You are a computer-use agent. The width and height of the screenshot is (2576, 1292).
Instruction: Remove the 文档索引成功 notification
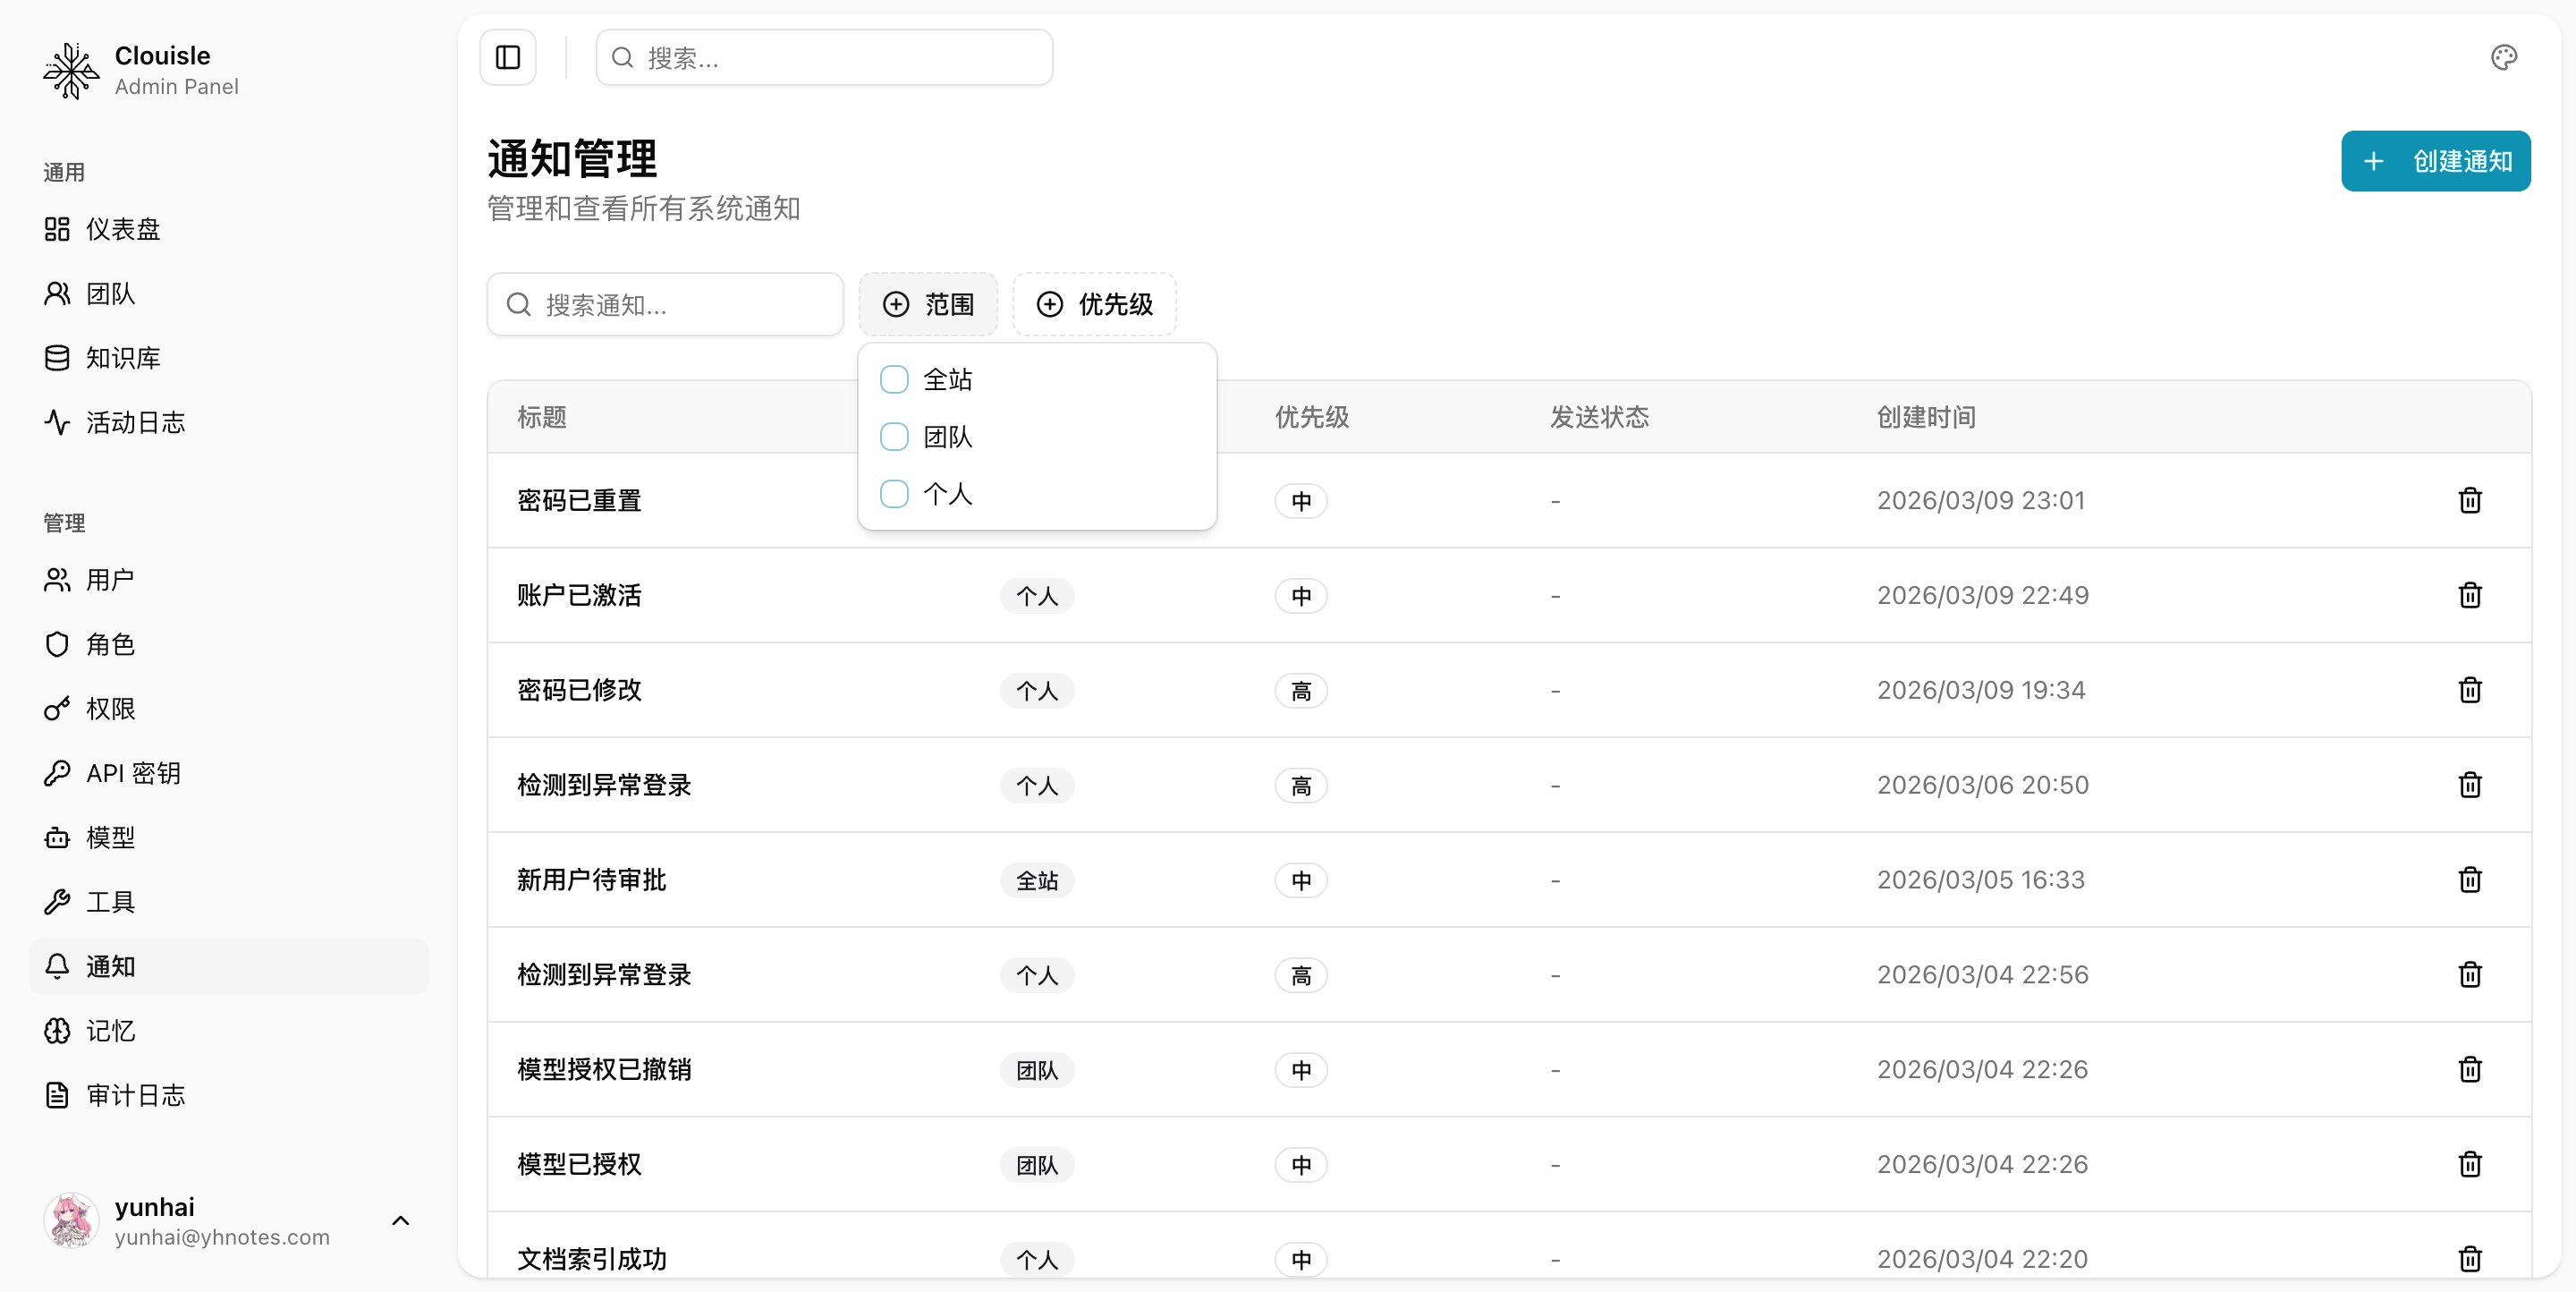[2469, 1258]
